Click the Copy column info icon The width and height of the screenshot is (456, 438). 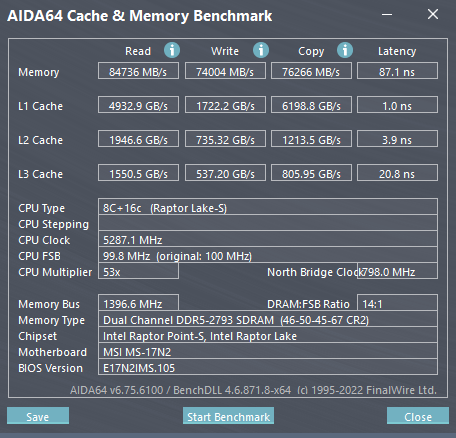[345, 50]
